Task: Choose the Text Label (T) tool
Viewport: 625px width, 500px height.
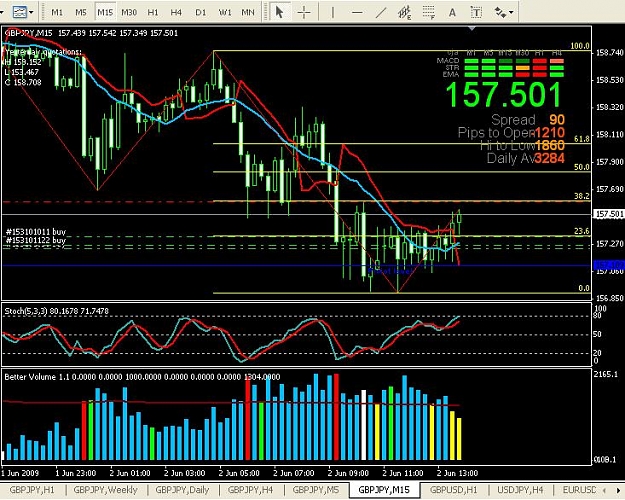Action: coord(476,12)
